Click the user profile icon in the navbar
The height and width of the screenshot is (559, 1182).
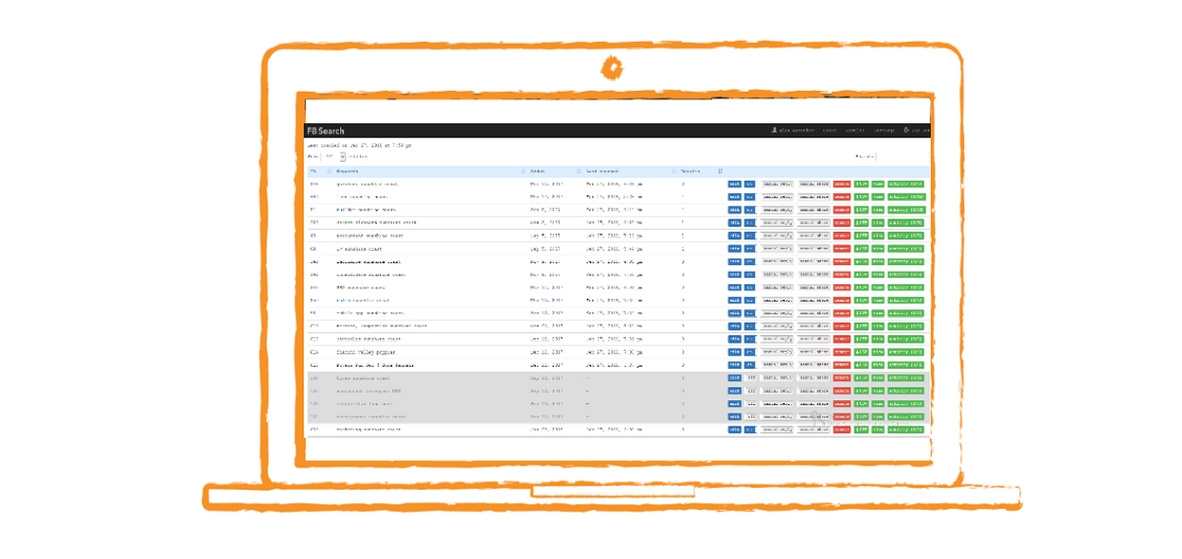(x=774, y=131)
